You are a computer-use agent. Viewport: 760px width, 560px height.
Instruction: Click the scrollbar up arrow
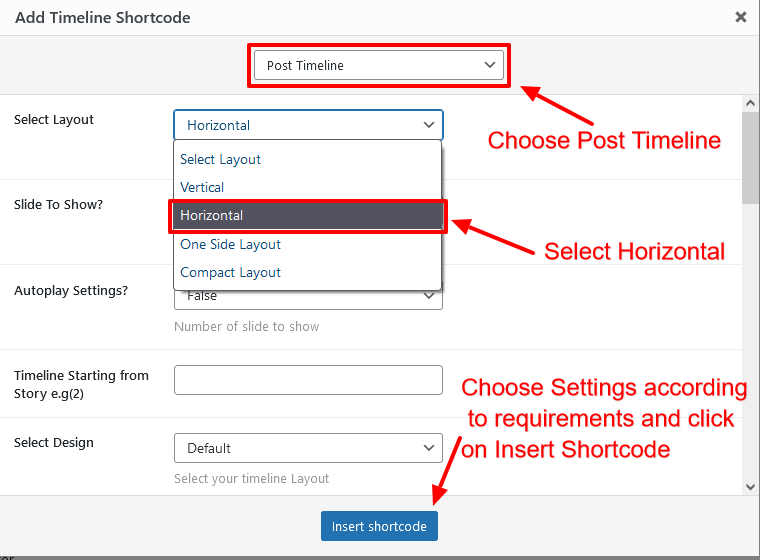750,103
